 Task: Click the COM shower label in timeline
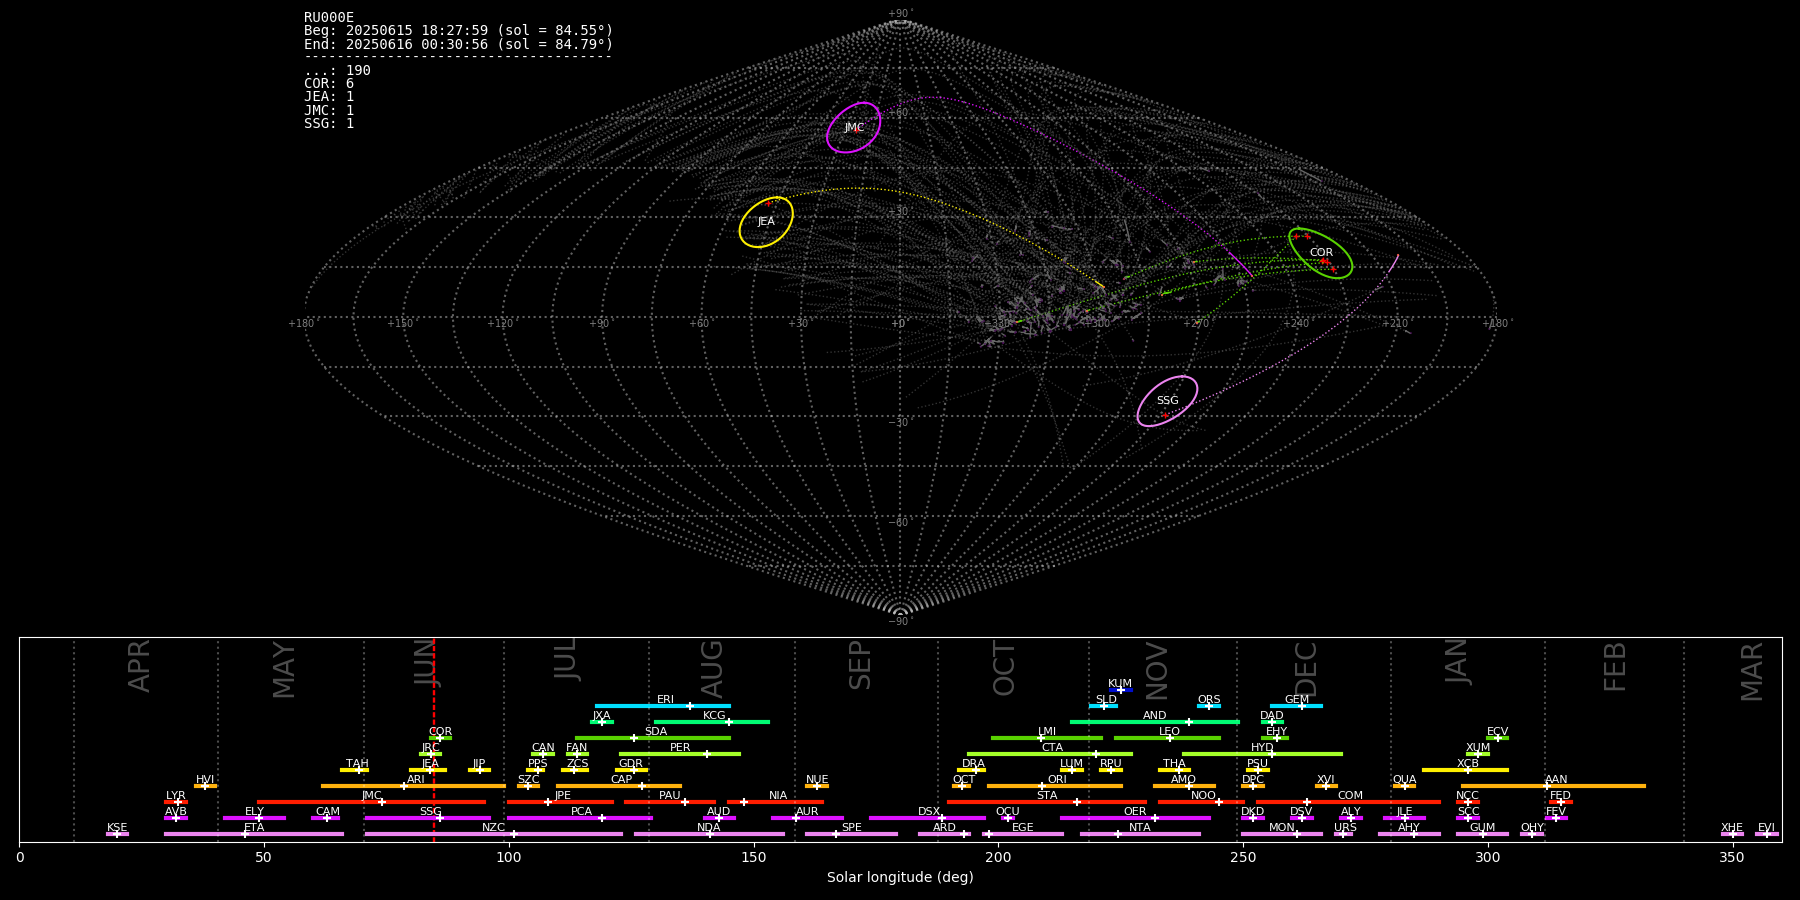pos(1350,796)
